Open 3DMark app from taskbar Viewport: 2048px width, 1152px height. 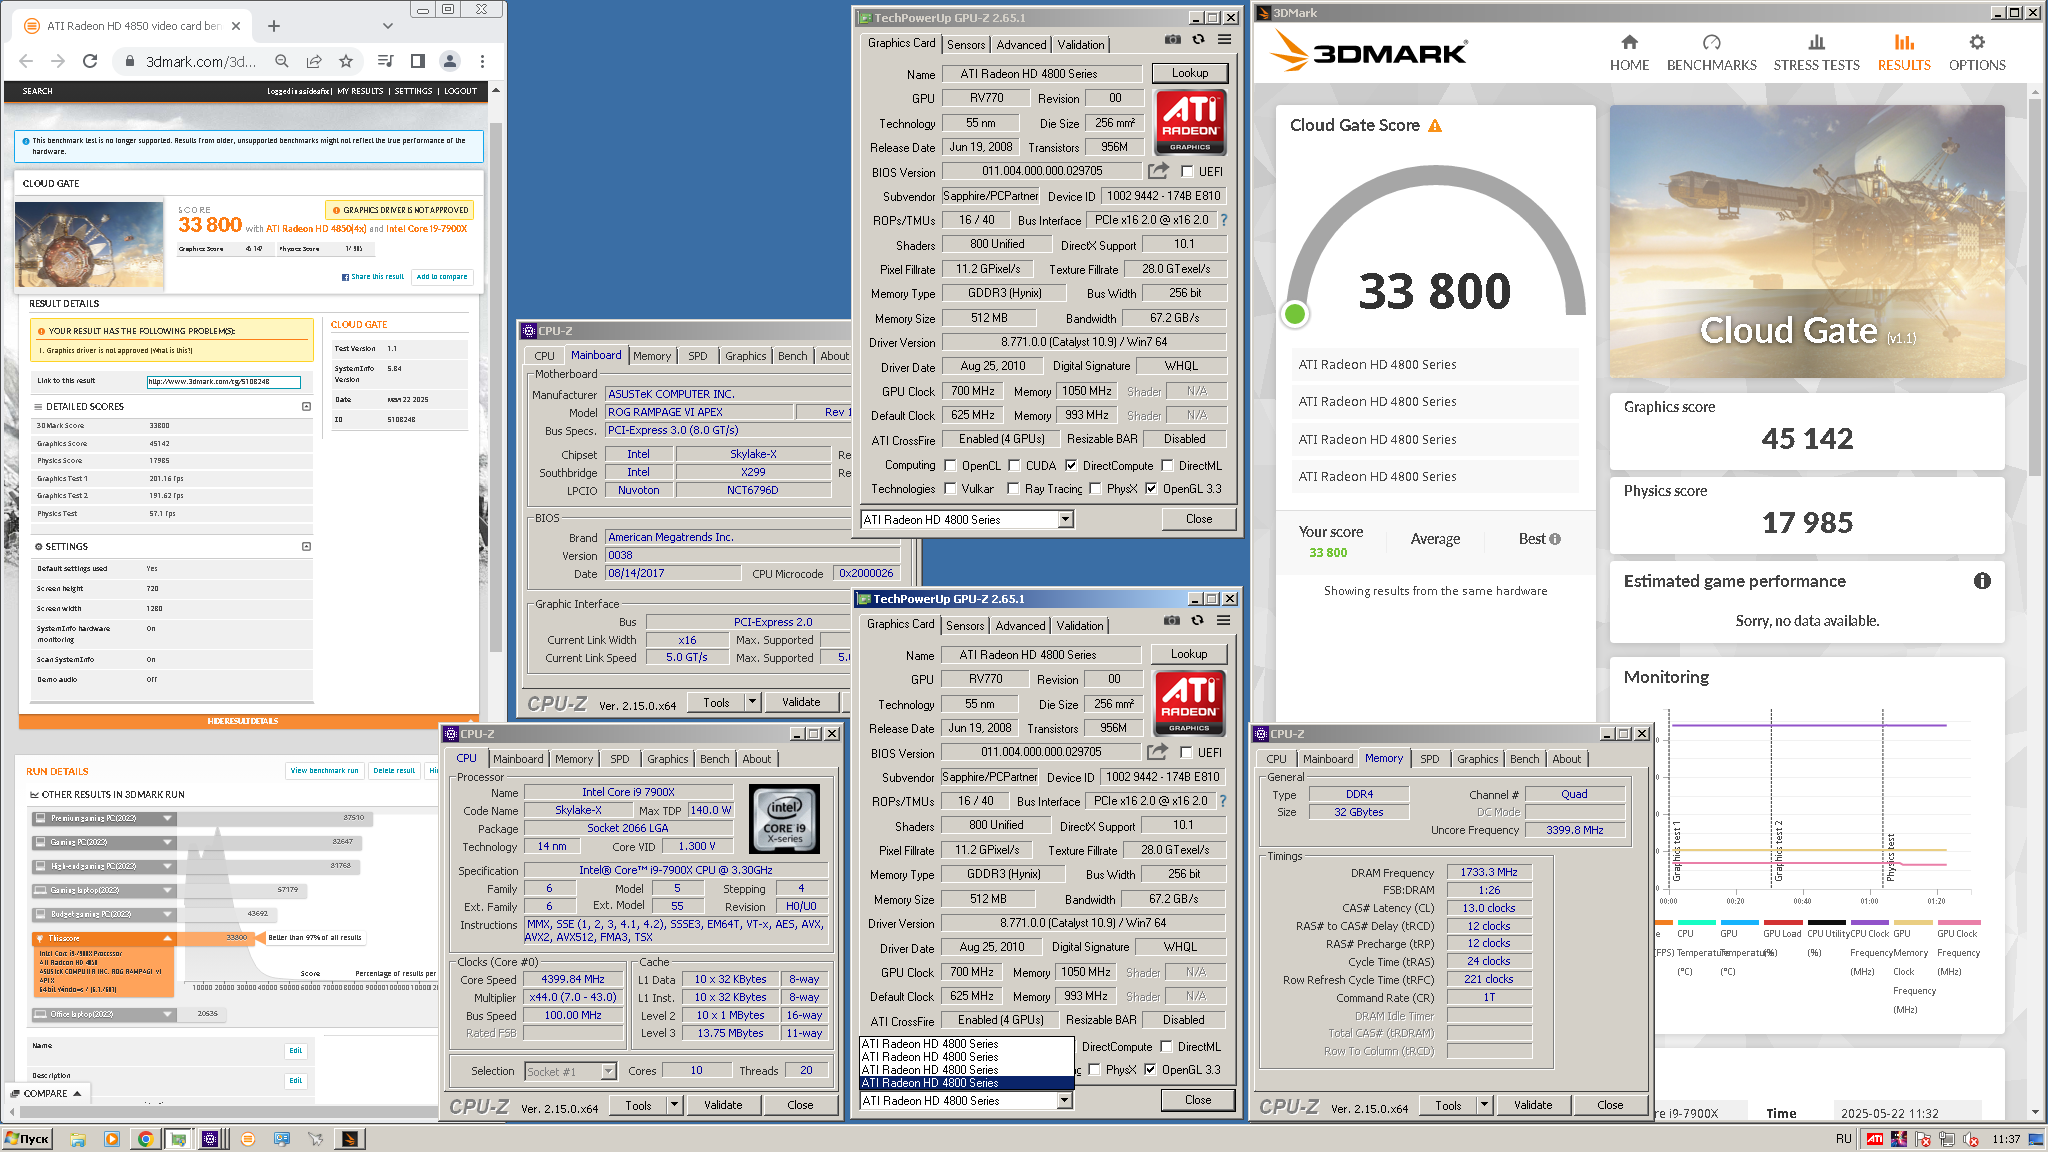pos(349,1139)
